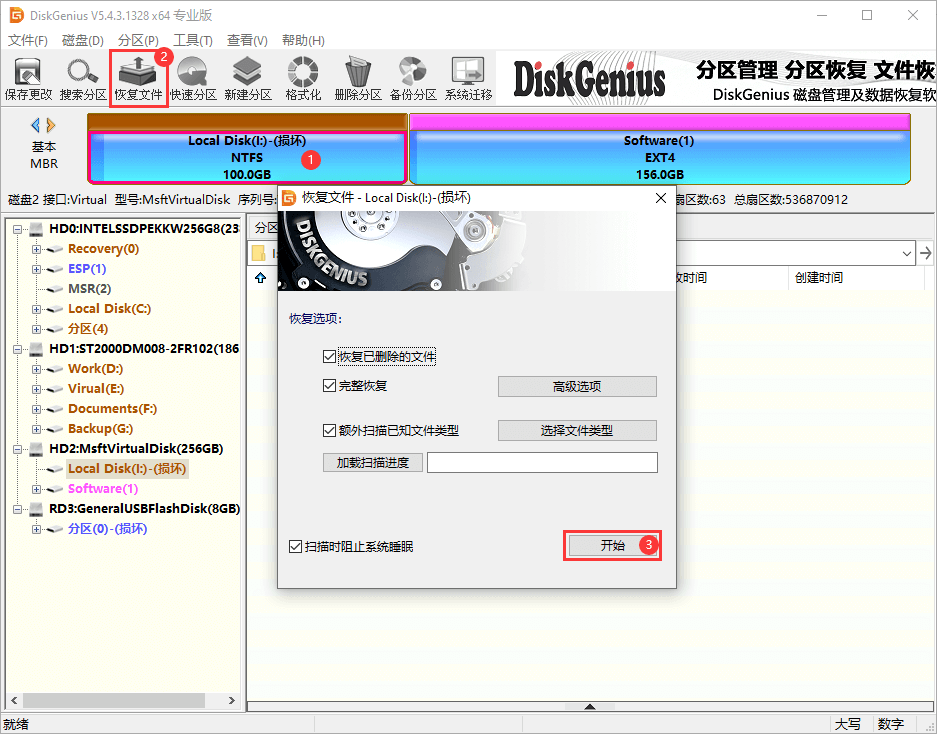This screenshot has height=734, width=937.
Task: Launch the 恢复文件 tool
Action: 139,79
